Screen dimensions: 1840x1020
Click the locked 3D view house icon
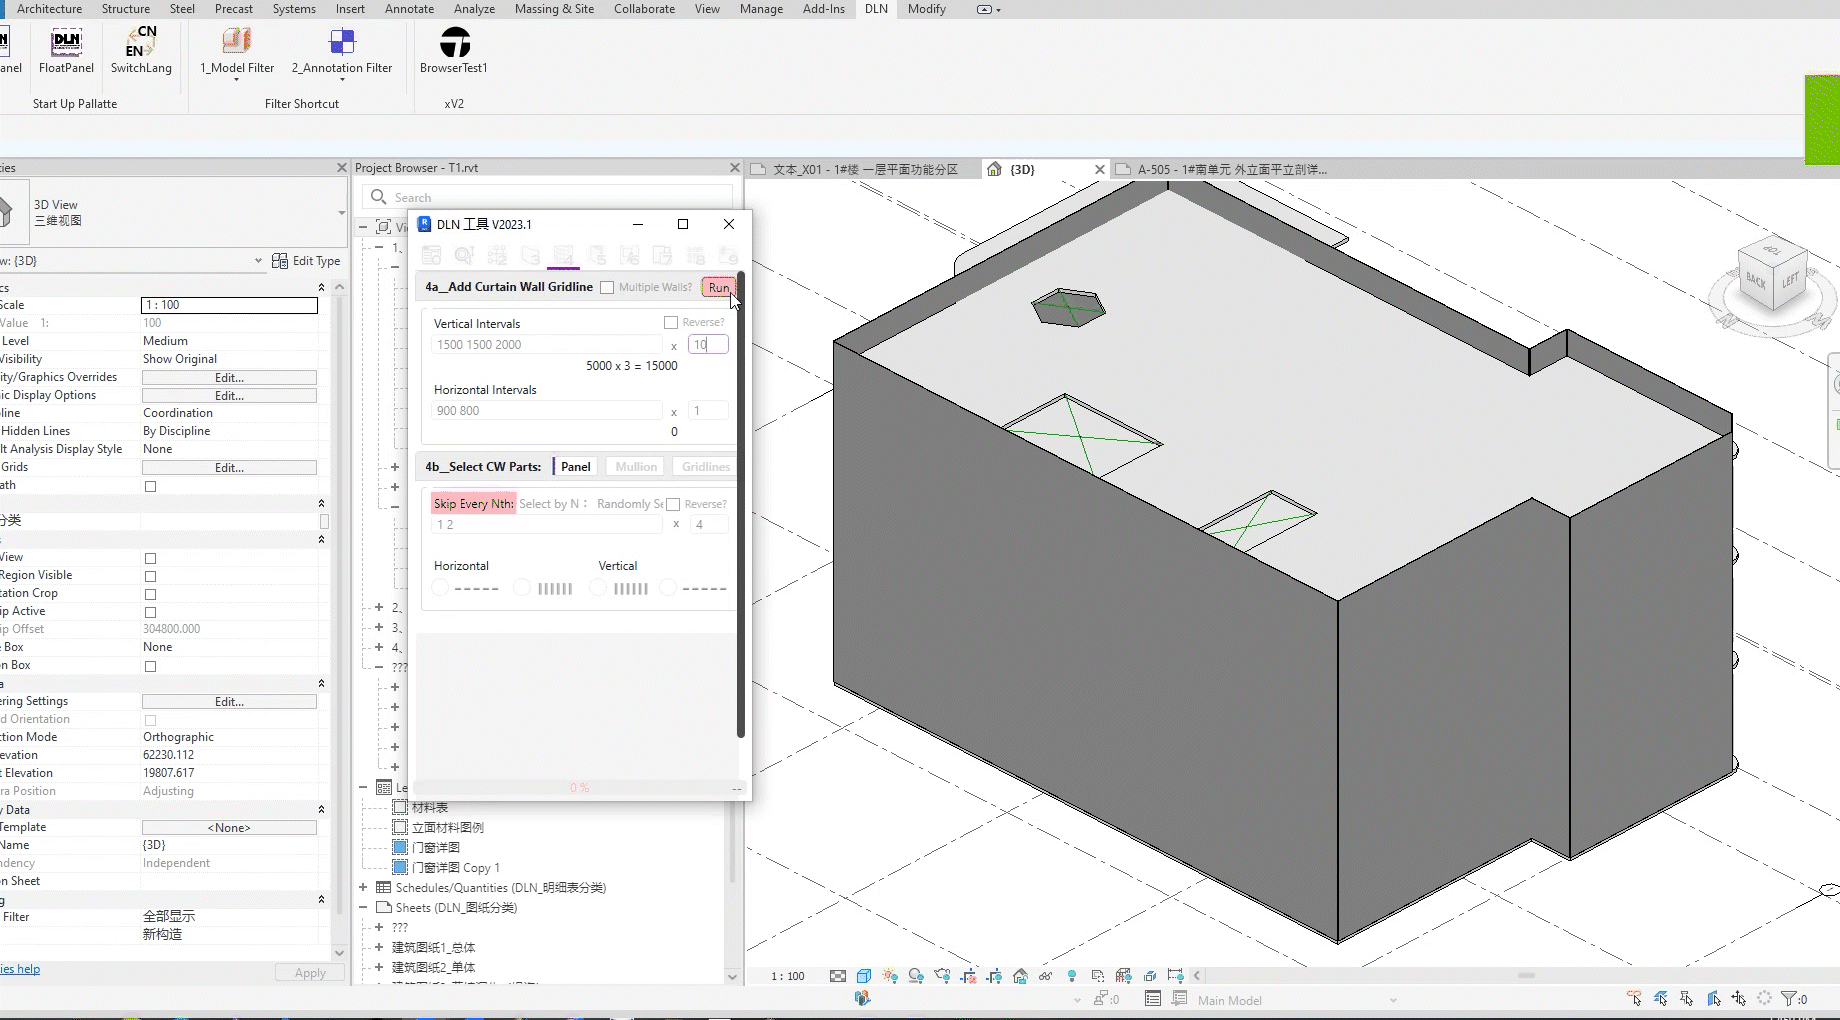(1020, 976)
